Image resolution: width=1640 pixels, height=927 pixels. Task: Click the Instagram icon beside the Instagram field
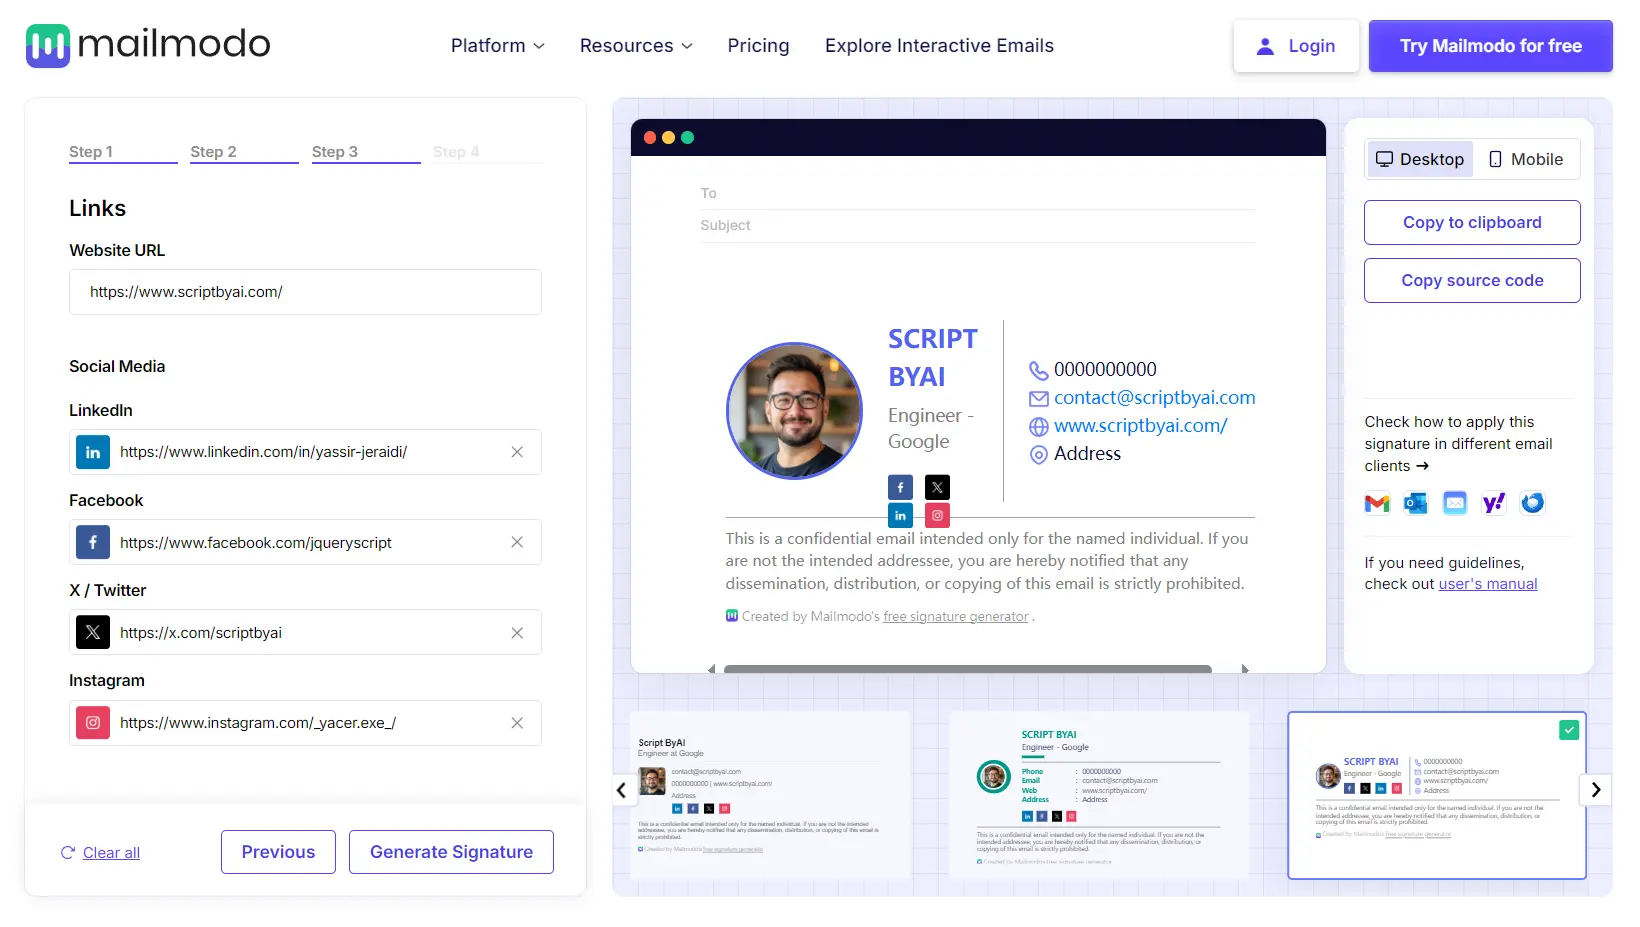coord(92,722)
